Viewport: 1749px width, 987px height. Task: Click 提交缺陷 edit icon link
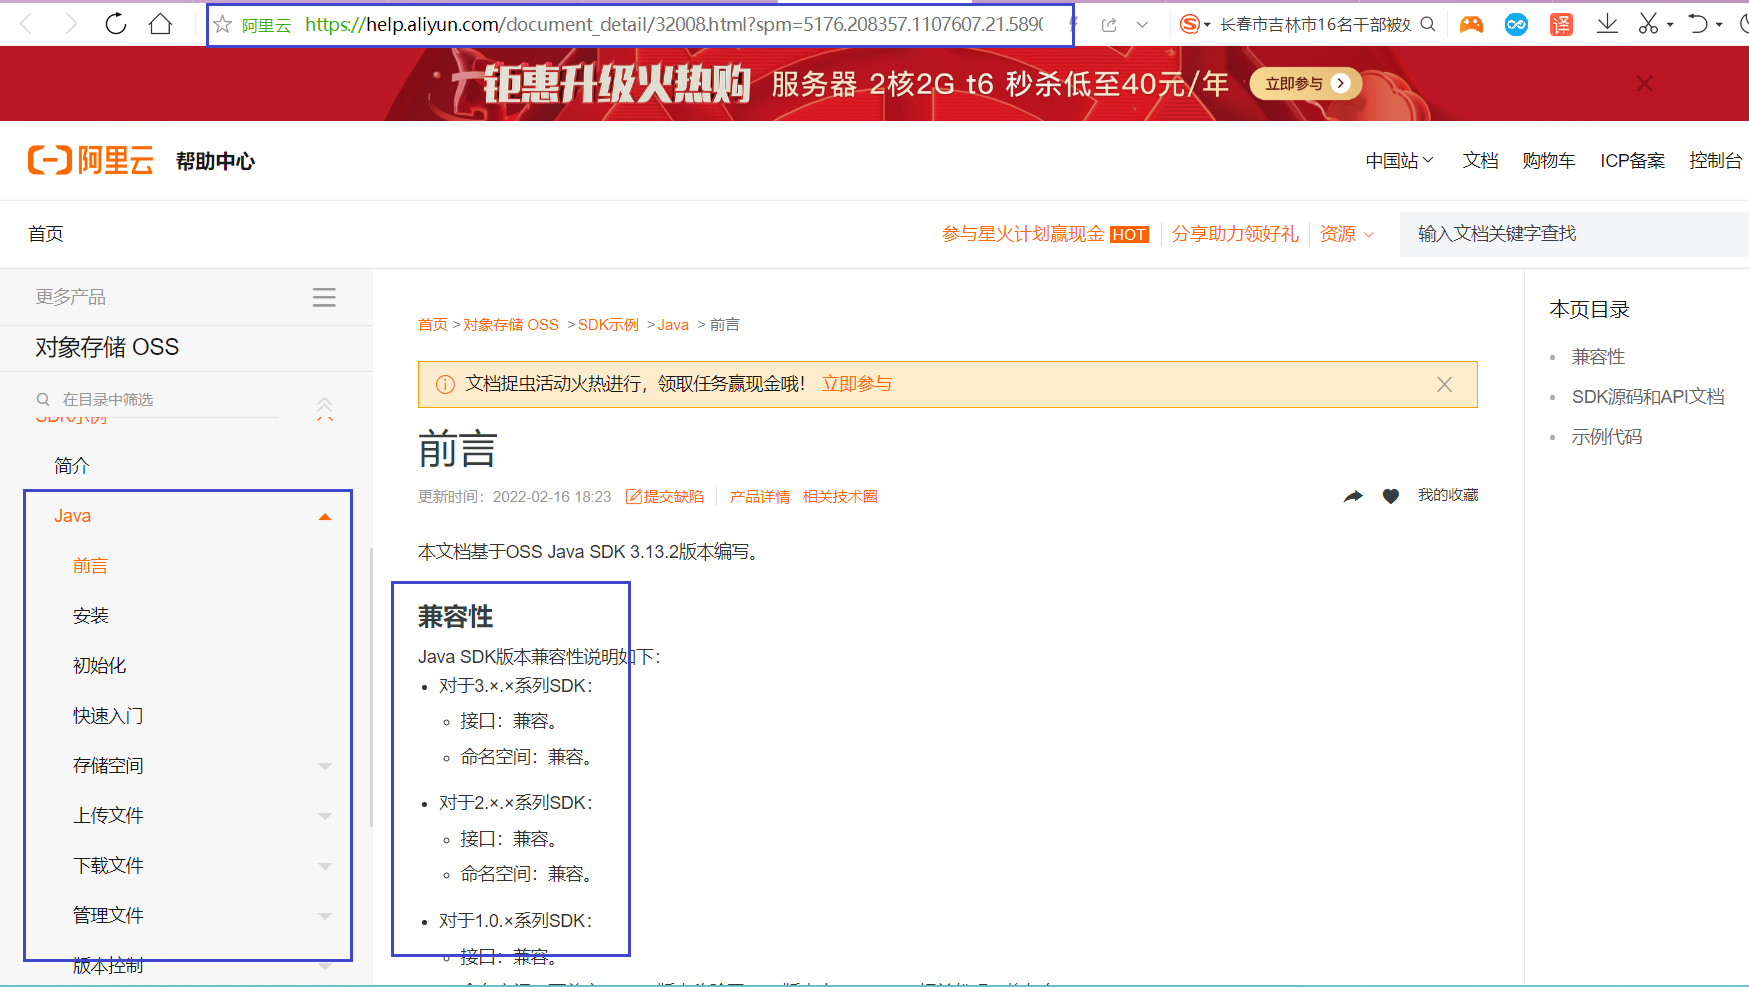[x=665, y=497]
